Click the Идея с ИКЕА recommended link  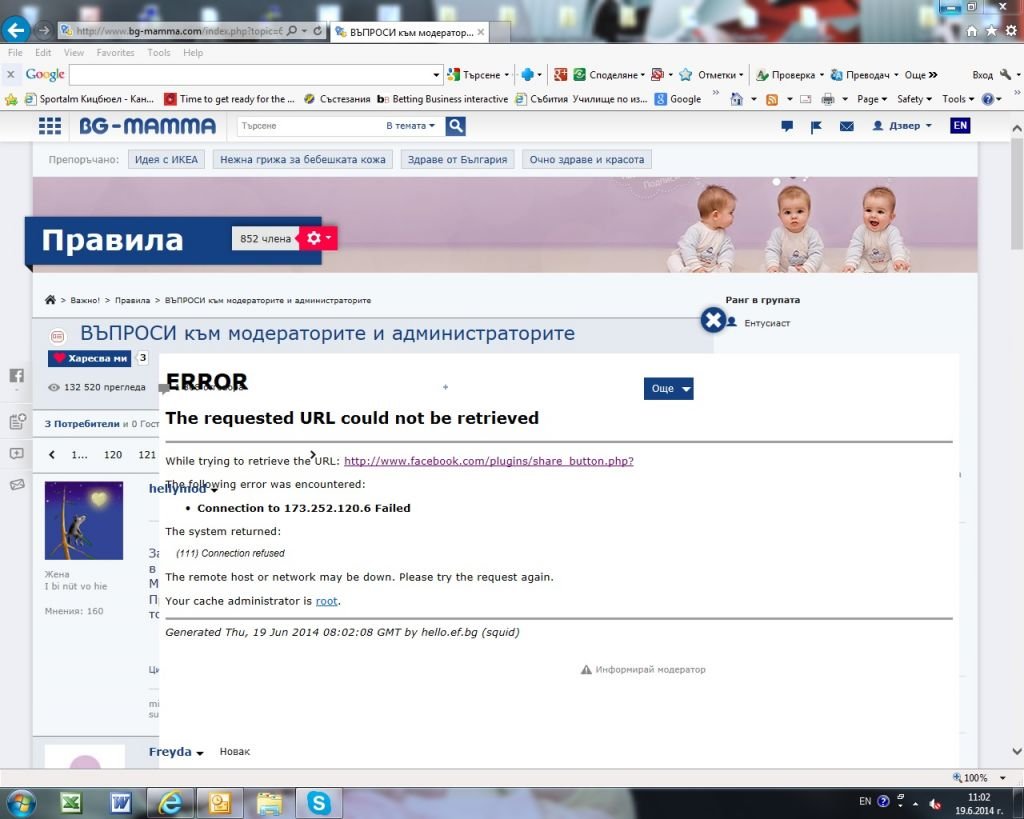point(167,159)
